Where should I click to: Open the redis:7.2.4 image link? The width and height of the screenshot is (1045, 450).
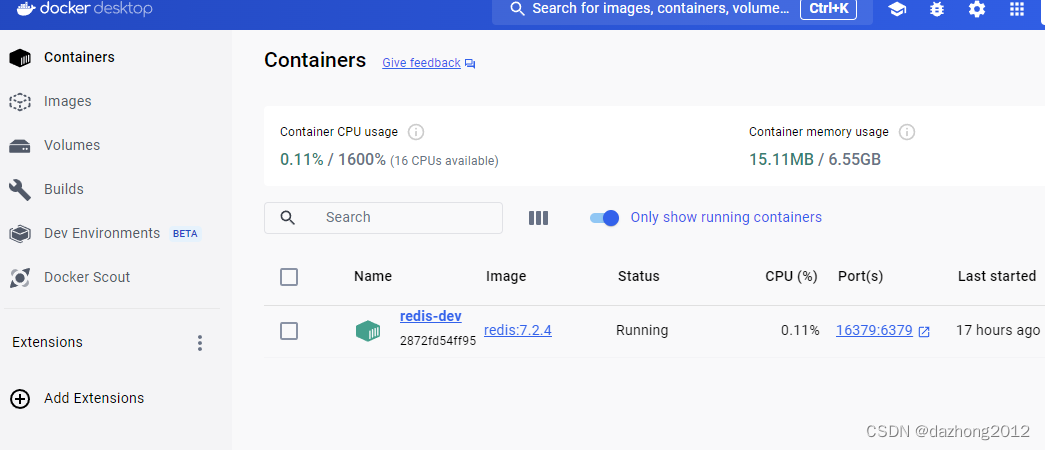tap(518, 331)
